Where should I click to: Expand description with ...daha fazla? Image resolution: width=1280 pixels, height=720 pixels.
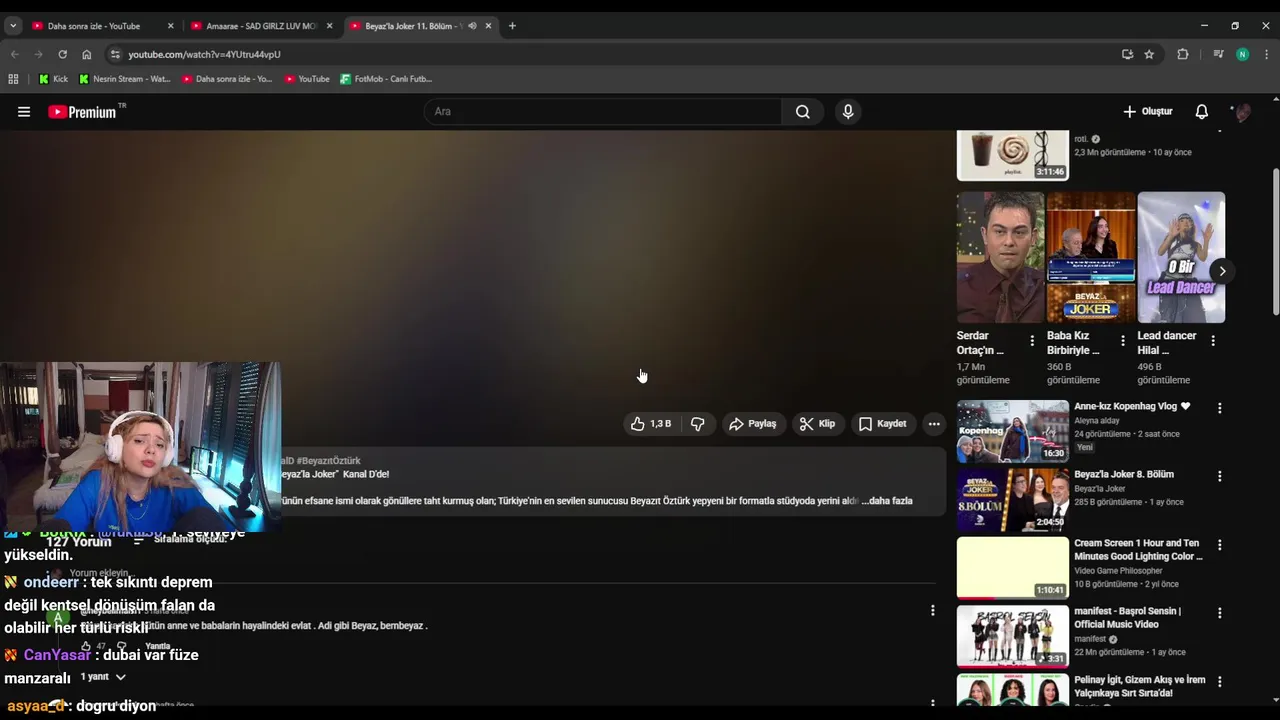pyautogui.click(x=887, y=501)
